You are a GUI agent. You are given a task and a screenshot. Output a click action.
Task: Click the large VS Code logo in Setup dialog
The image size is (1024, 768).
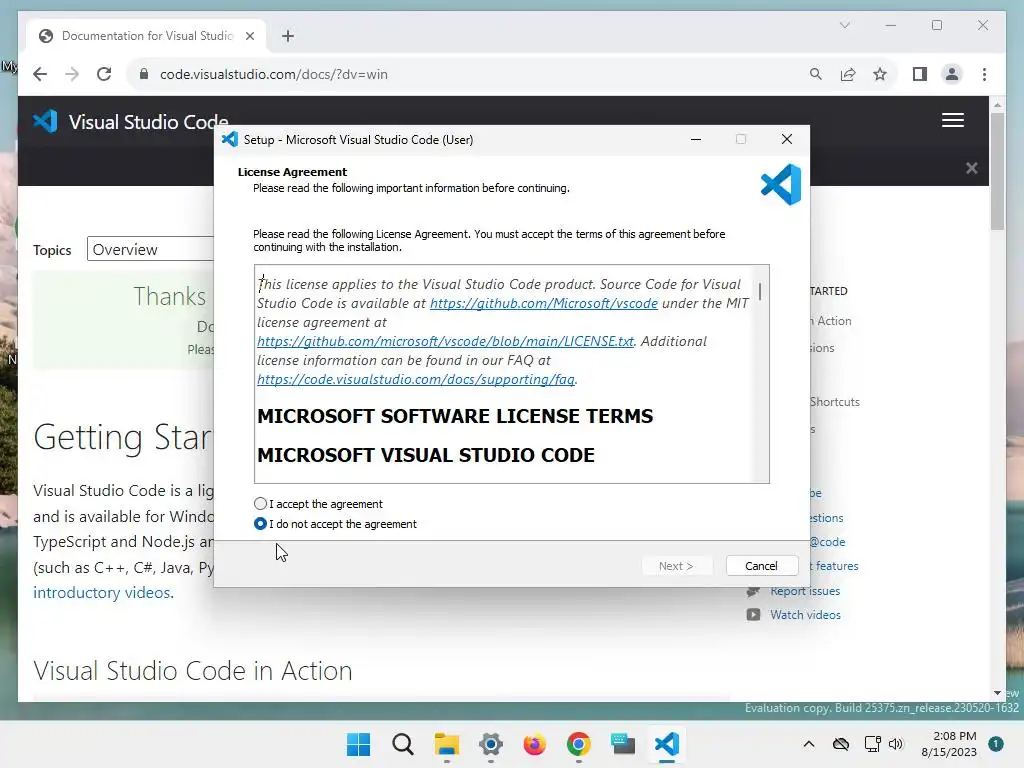pyautogui.click(x=781, y=184)
